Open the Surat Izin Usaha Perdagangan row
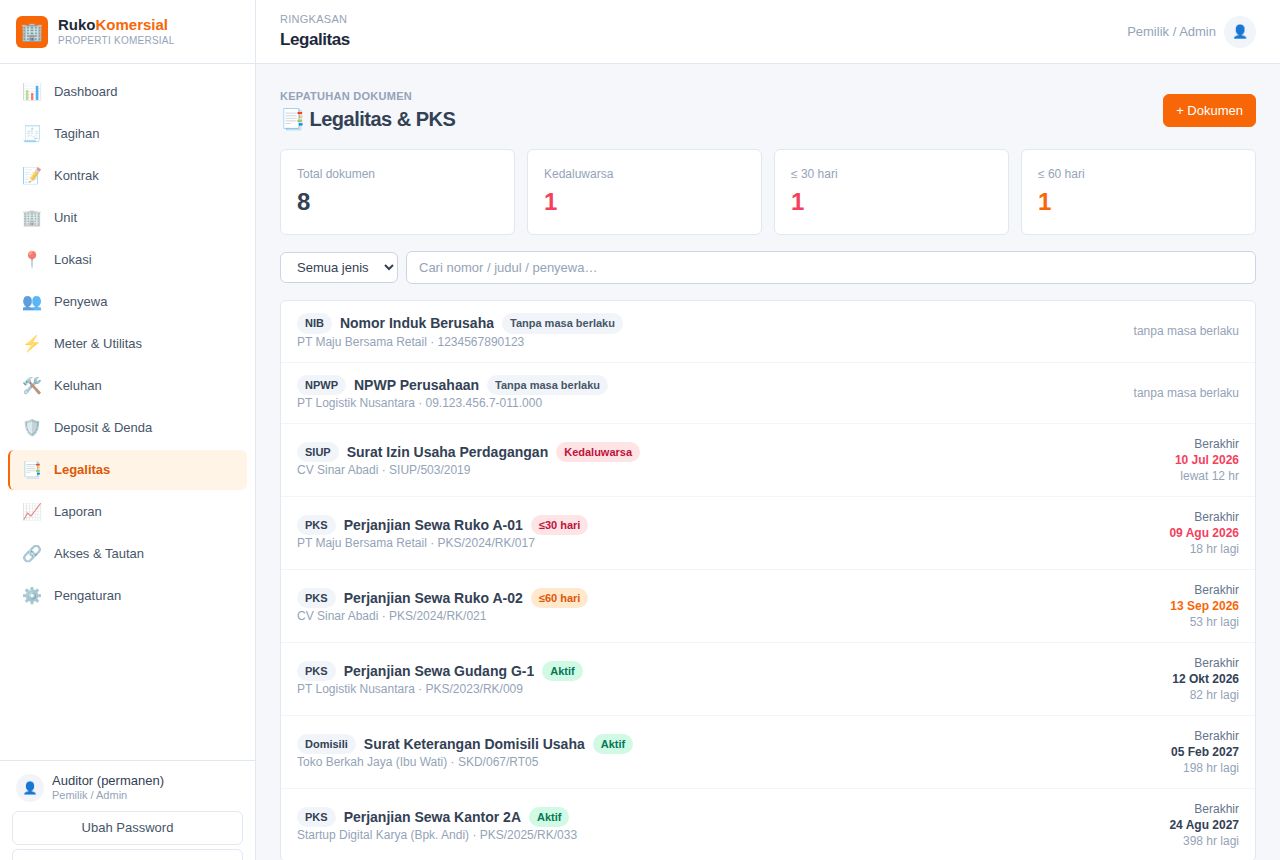The width and height of the screenshot is (1280, 860). coord(768,460)
